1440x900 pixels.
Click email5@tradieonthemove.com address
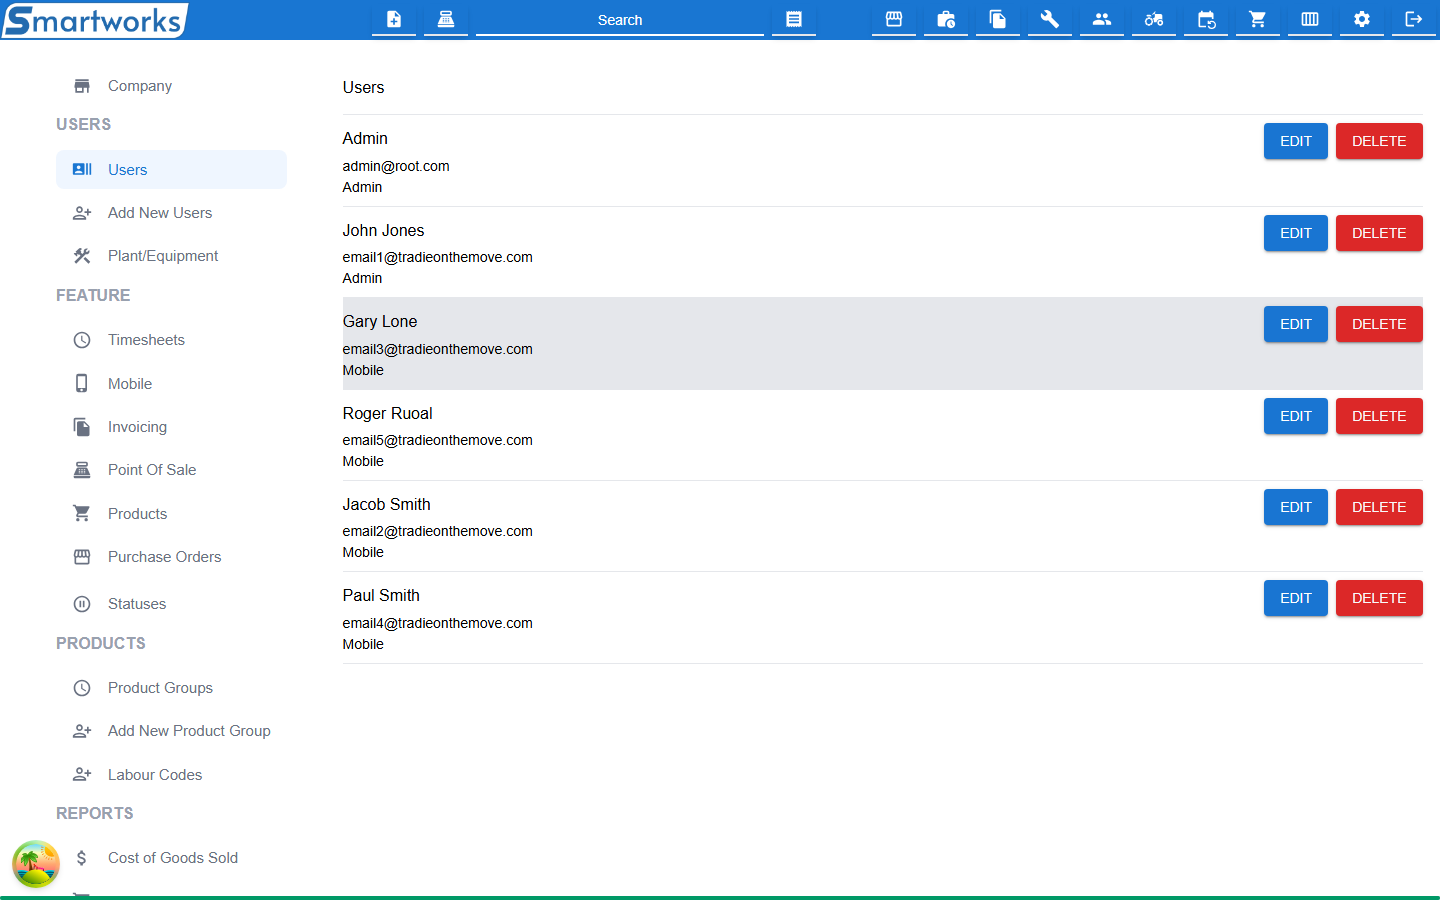click(437, 440)
